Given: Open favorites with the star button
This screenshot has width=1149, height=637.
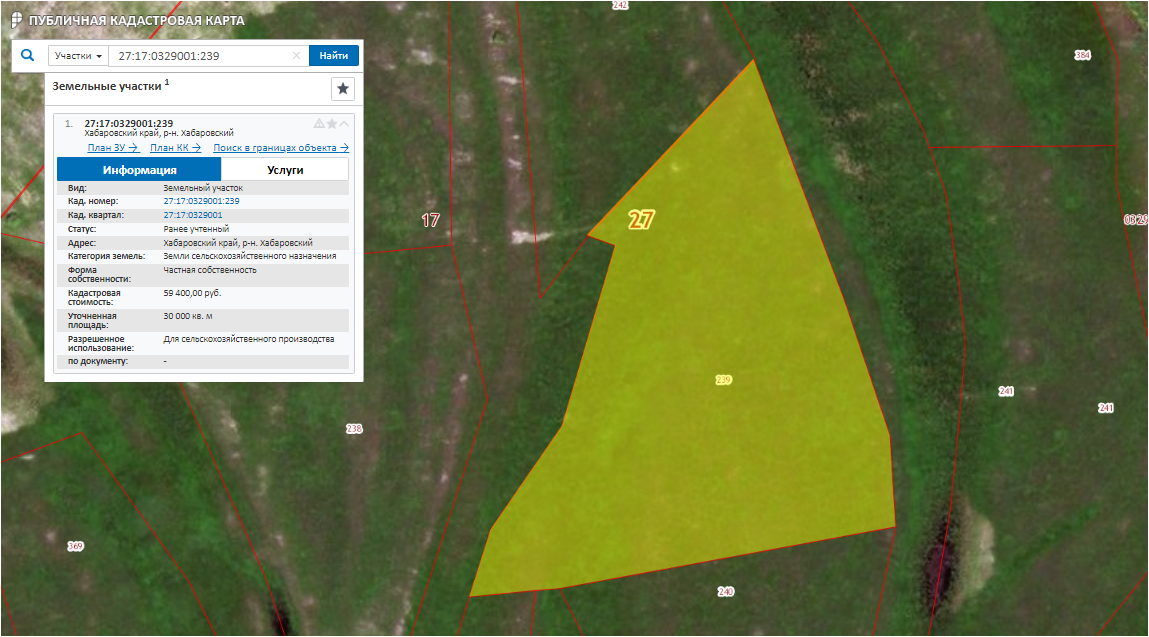Looking at the screenshot, I should point(343,89).
